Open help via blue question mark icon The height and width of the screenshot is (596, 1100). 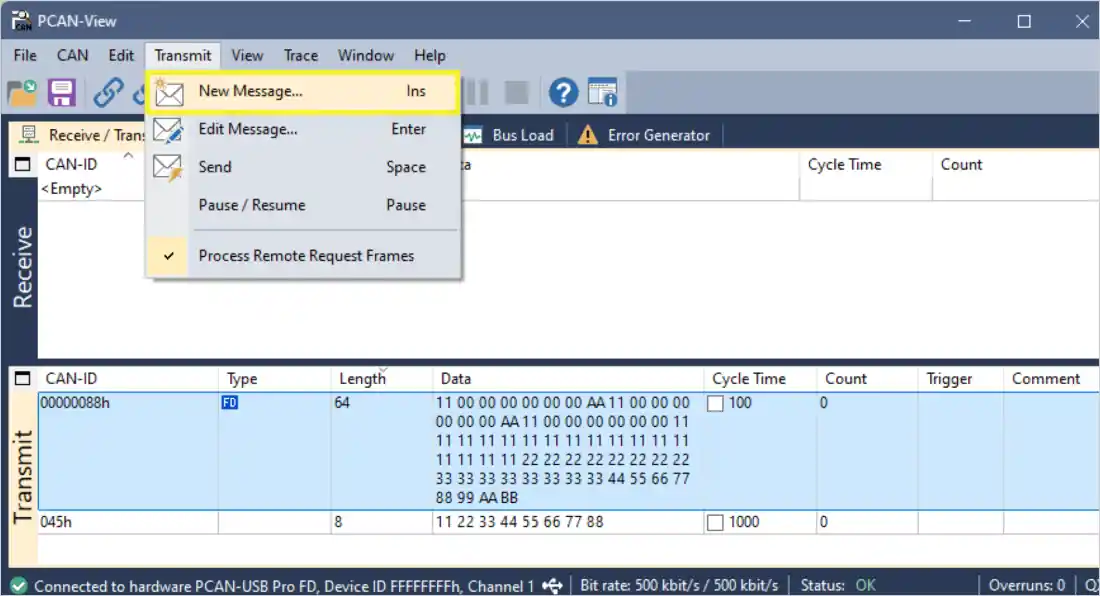563,93
